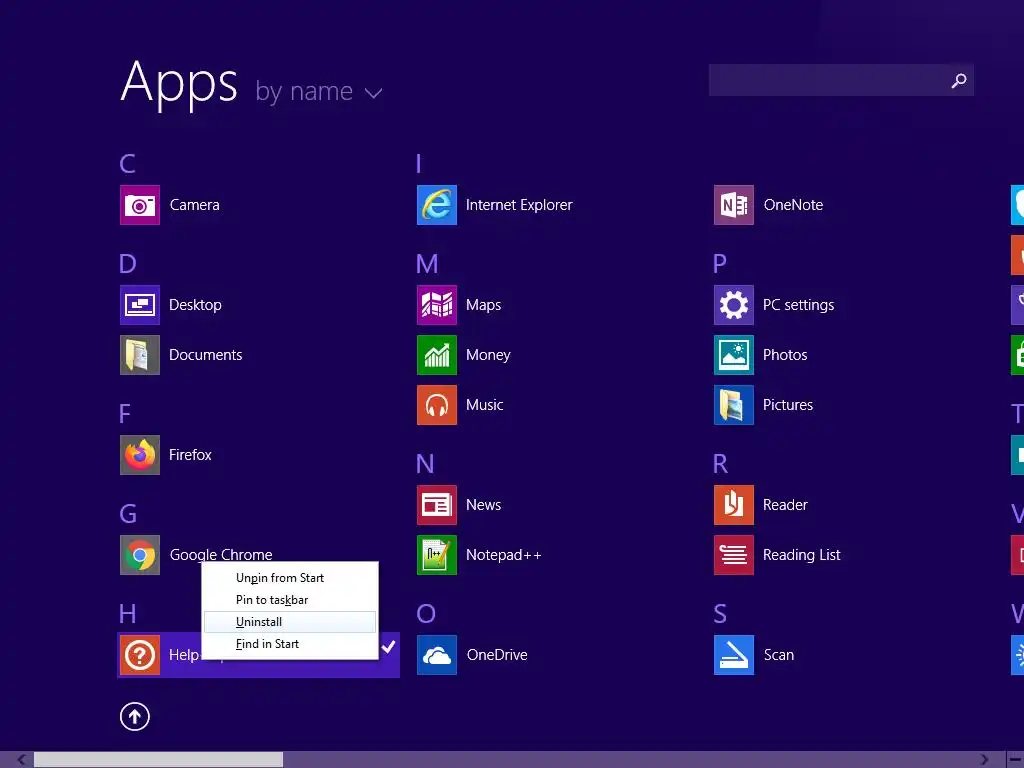Click the 'Reading List' label
This screenshot has width=1024, height=768.
coord(801,555)
